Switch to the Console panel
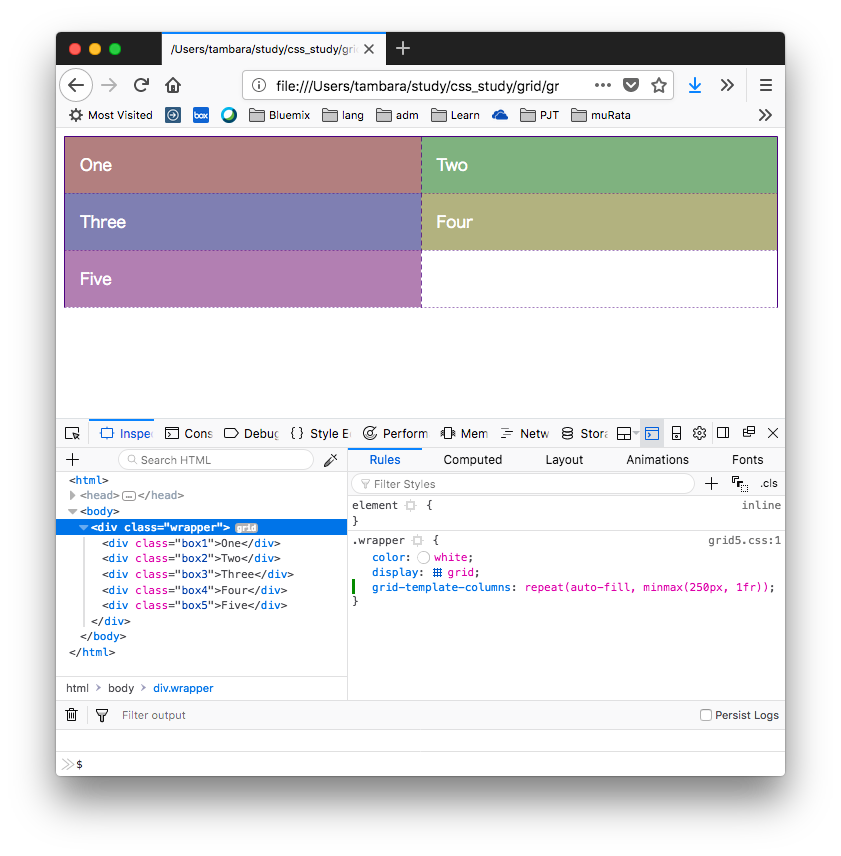 coord(188,433)
